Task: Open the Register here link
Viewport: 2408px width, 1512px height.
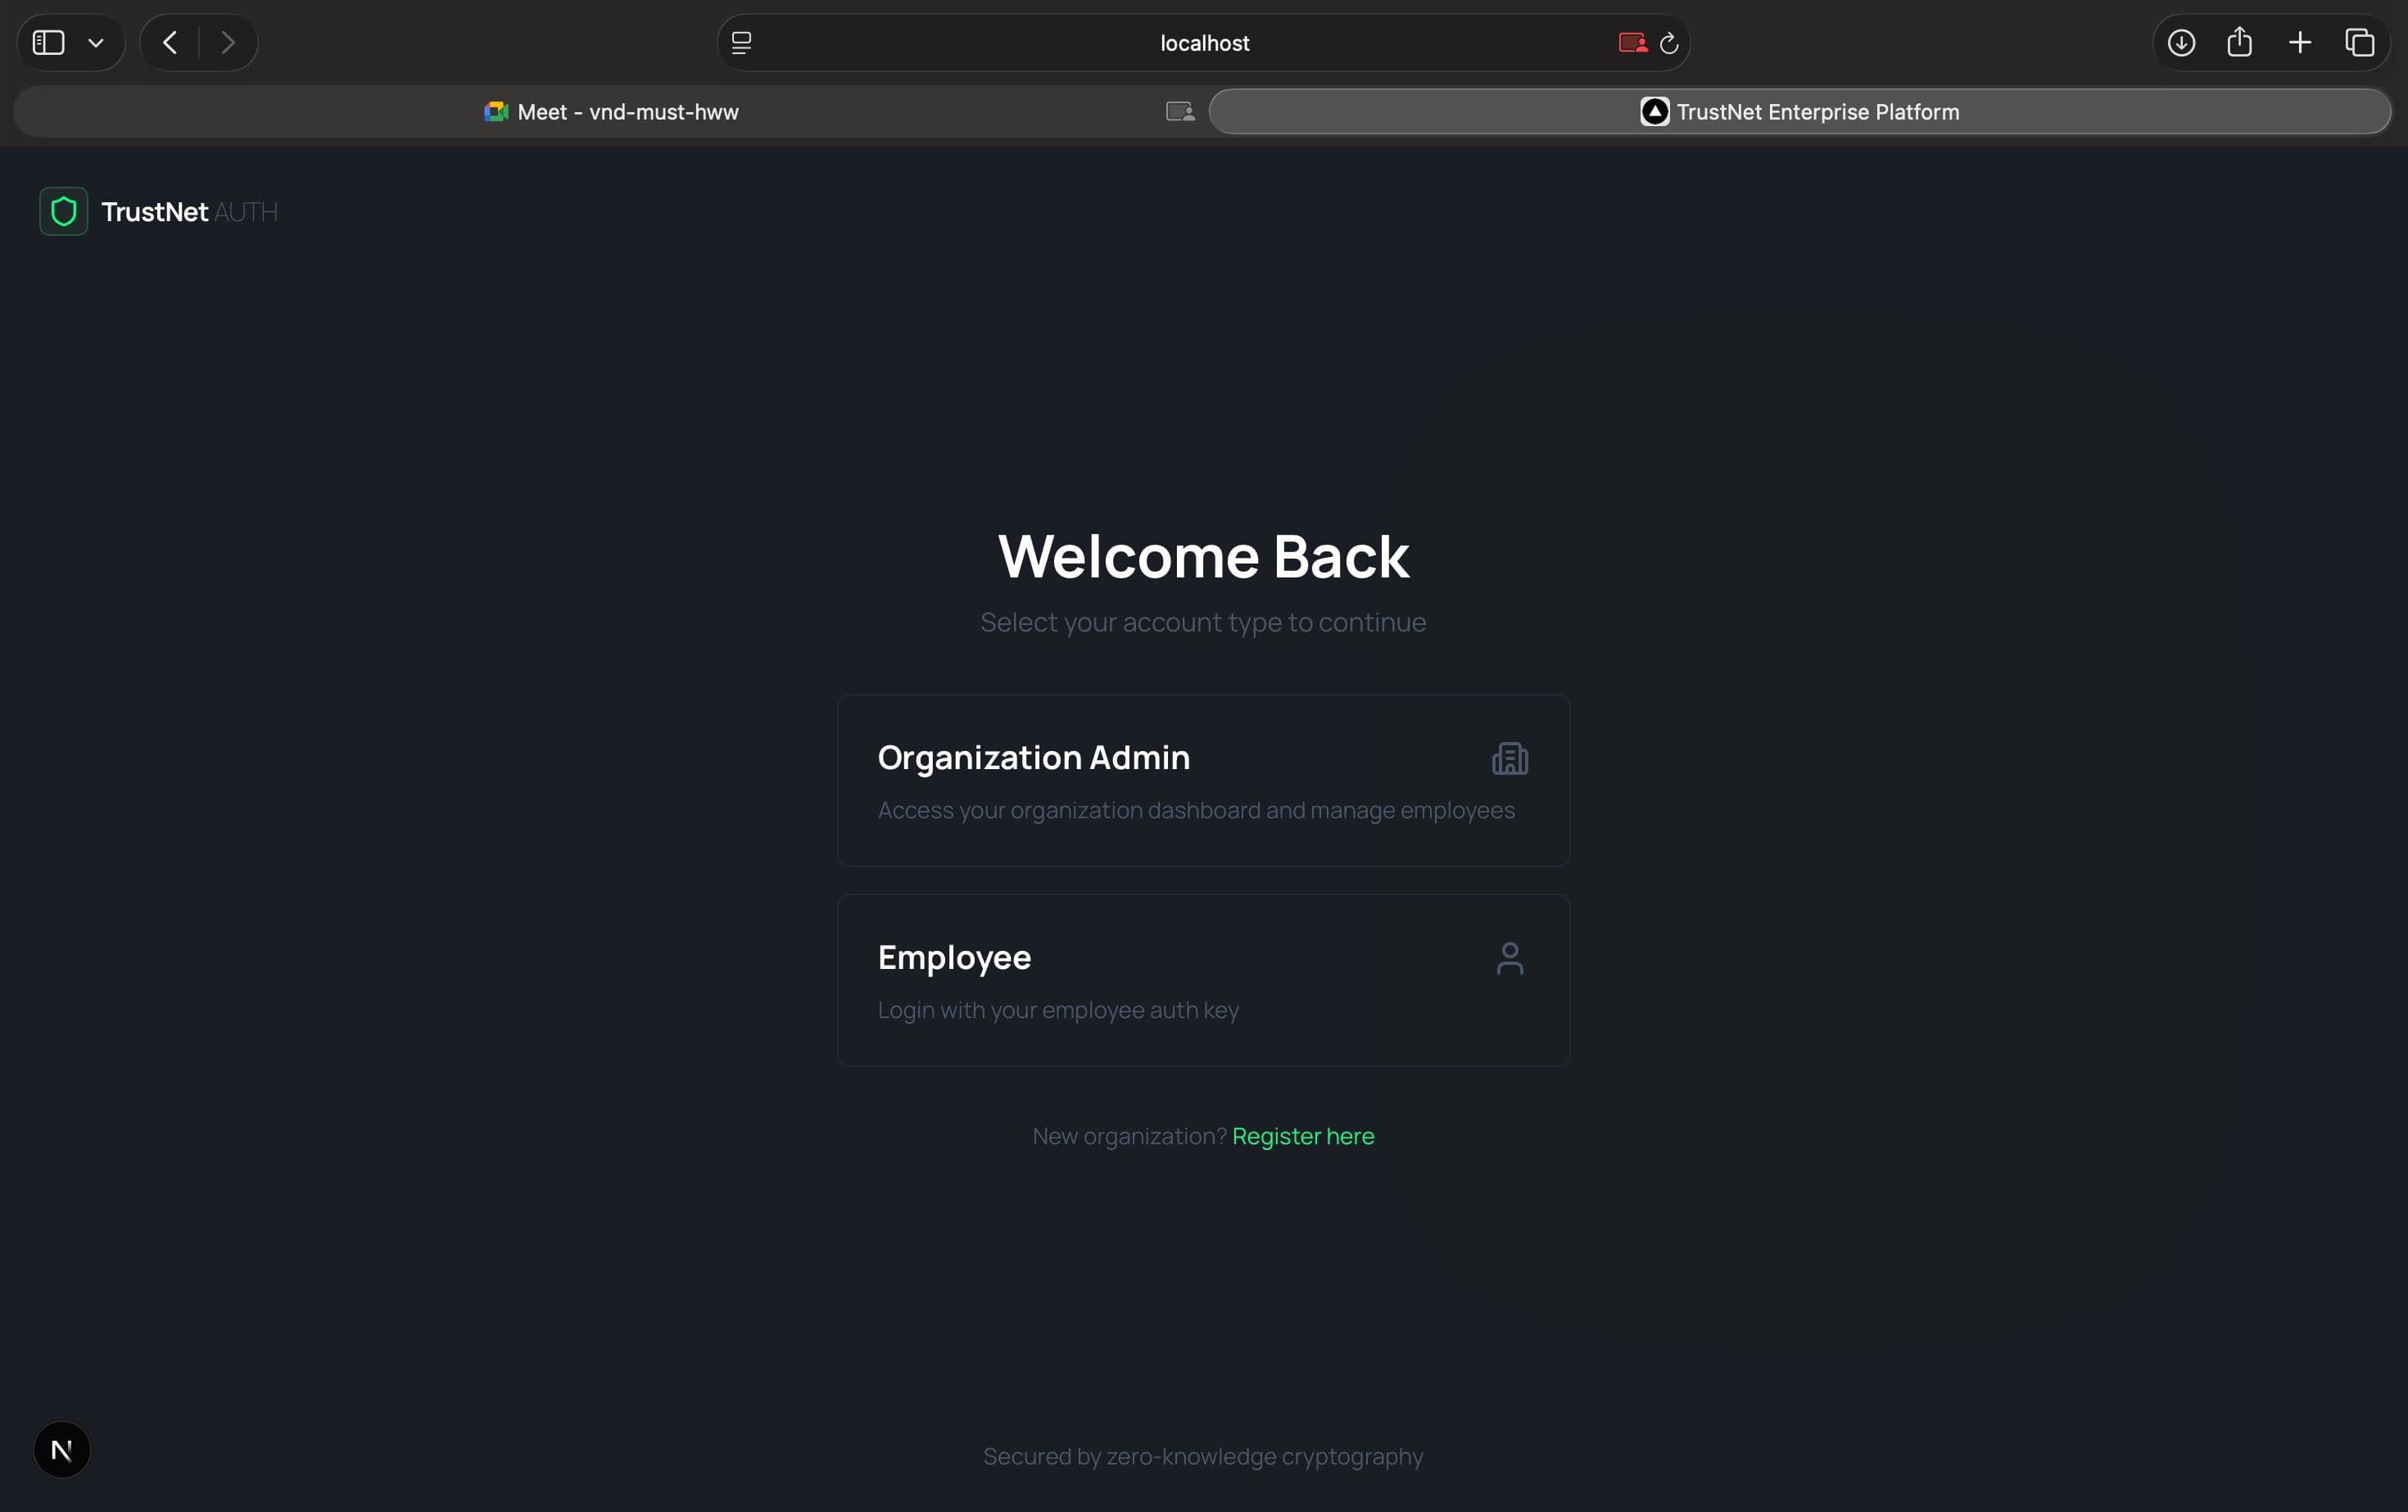Action: coord(1302,1136)
